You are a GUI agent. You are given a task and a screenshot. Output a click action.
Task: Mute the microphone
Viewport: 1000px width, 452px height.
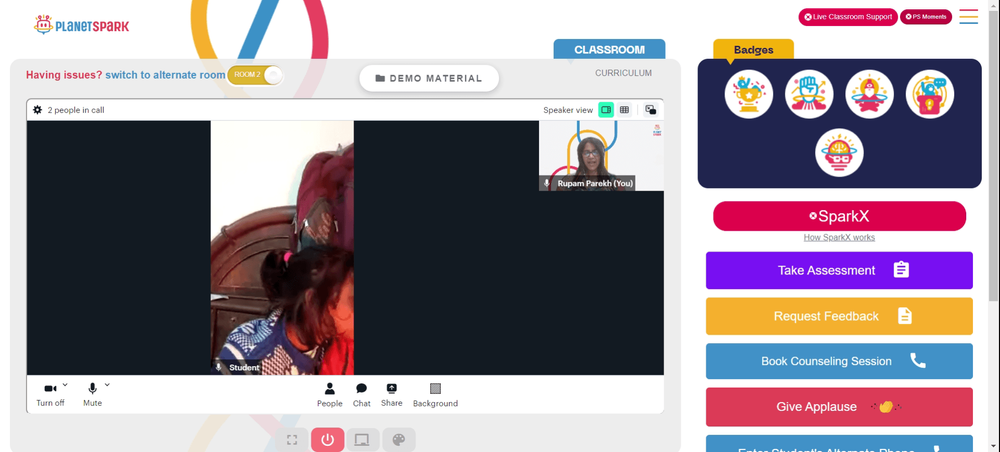(x=92, y=395)
